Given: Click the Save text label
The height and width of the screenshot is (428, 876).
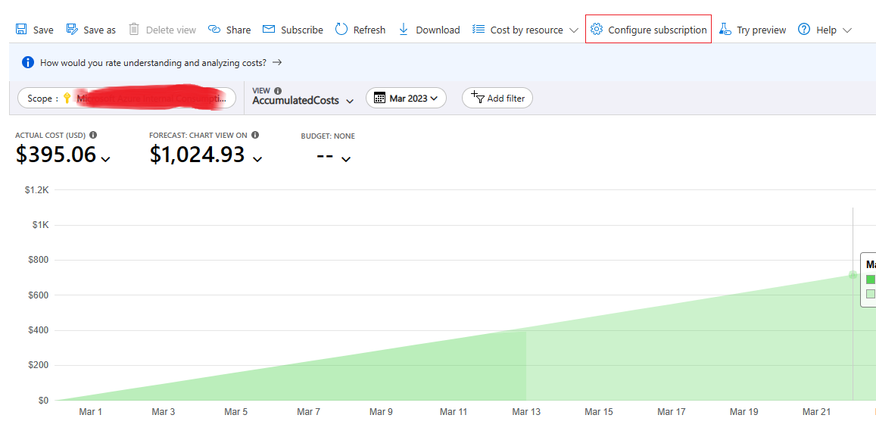Looking at the screenshot, I should [43, 30].
